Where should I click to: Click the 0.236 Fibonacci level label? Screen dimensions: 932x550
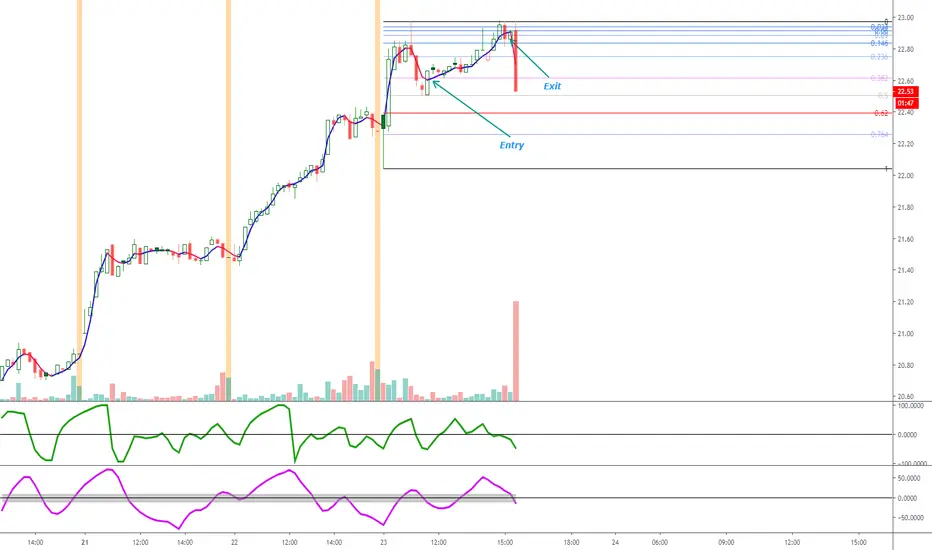(879, 57)
